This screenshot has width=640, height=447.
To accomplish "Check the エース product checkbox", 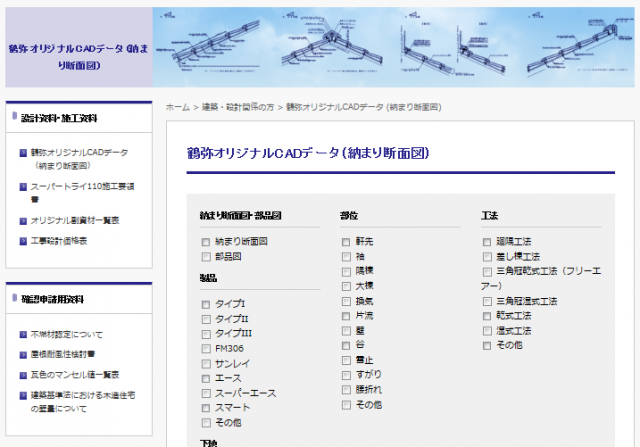I will (206, 378).
